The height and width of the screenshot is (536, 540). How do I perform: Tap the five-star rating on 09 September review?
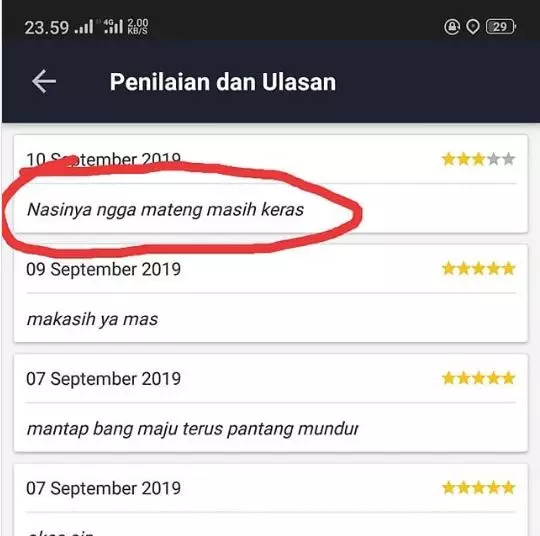[x=478, y=269]
